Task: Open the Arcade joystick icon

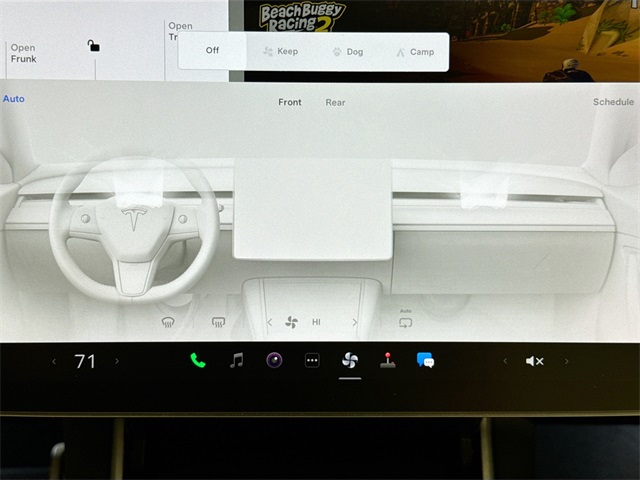Action: (x=388, y=360)
